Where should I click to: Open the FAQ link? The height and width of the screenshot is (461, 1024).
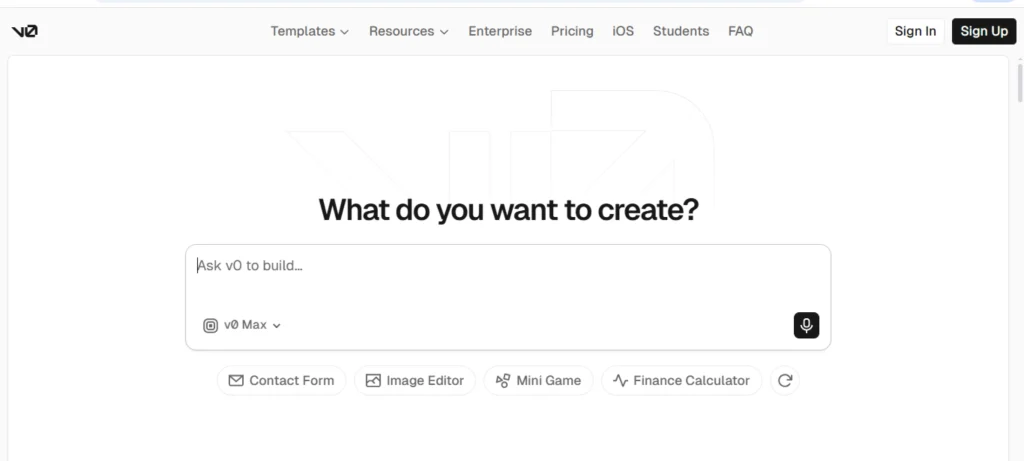[740, 31]
